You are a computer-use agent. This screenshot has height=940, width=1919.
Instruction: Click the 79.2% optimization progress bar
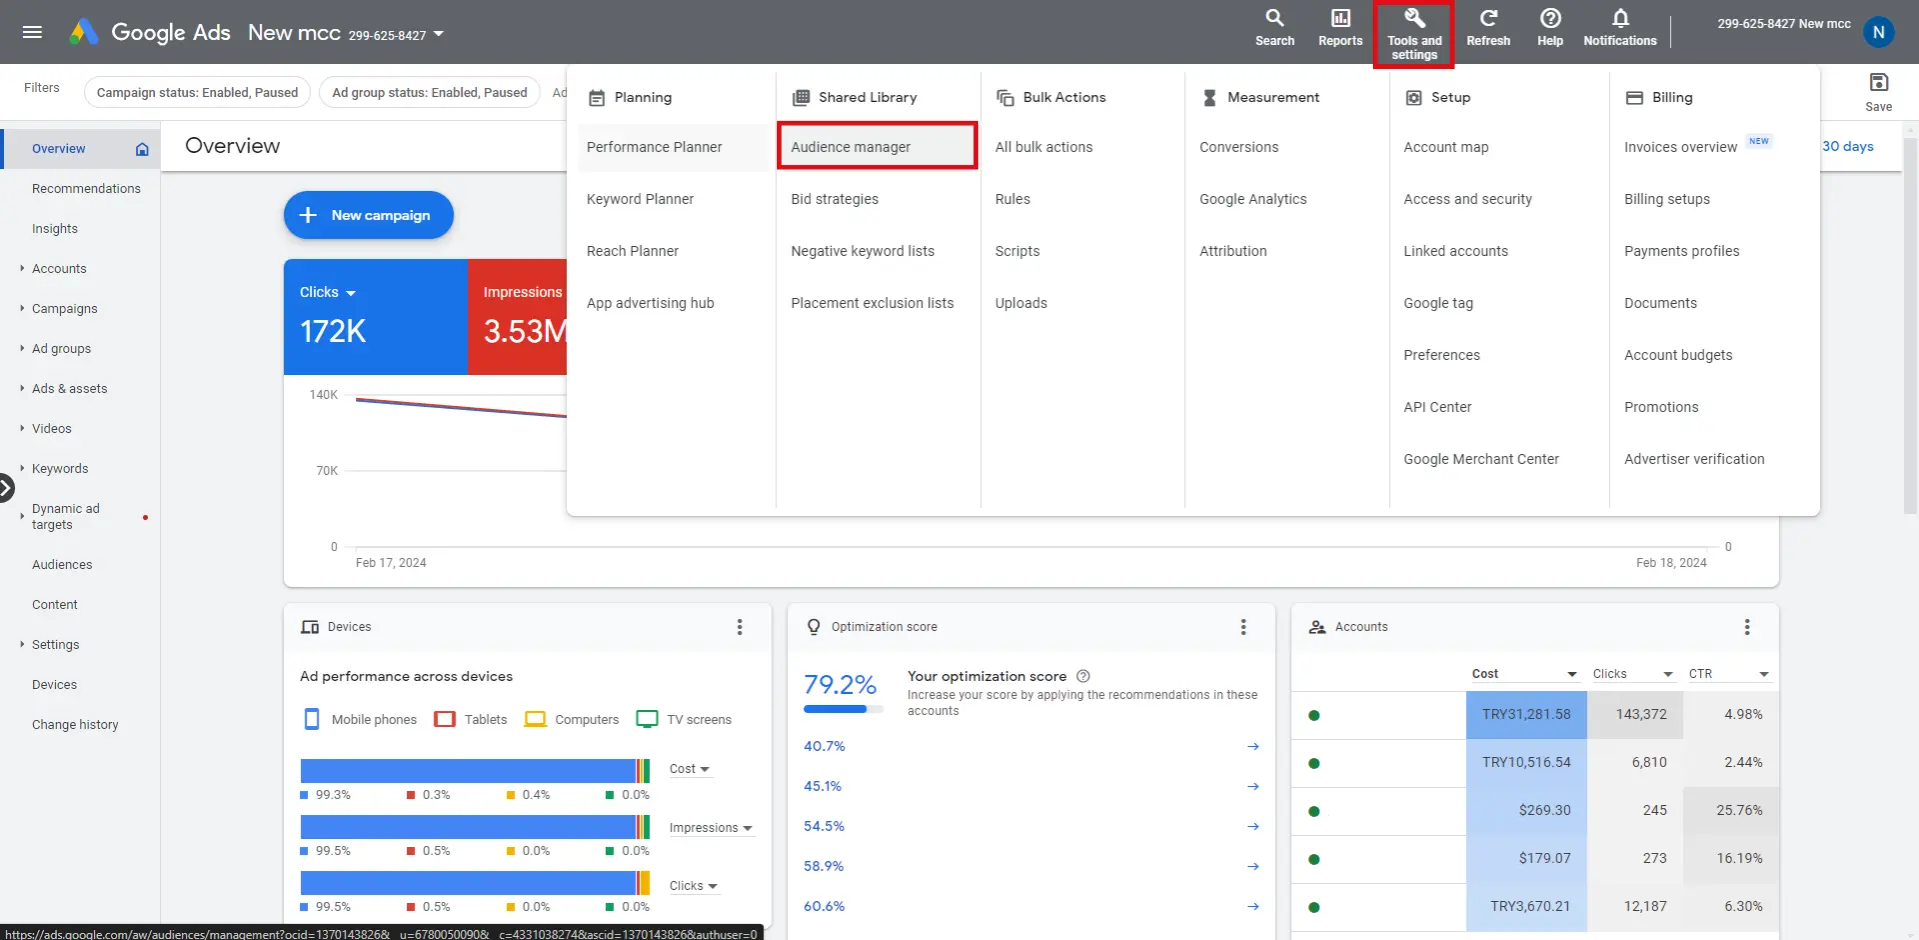[843, 709]
